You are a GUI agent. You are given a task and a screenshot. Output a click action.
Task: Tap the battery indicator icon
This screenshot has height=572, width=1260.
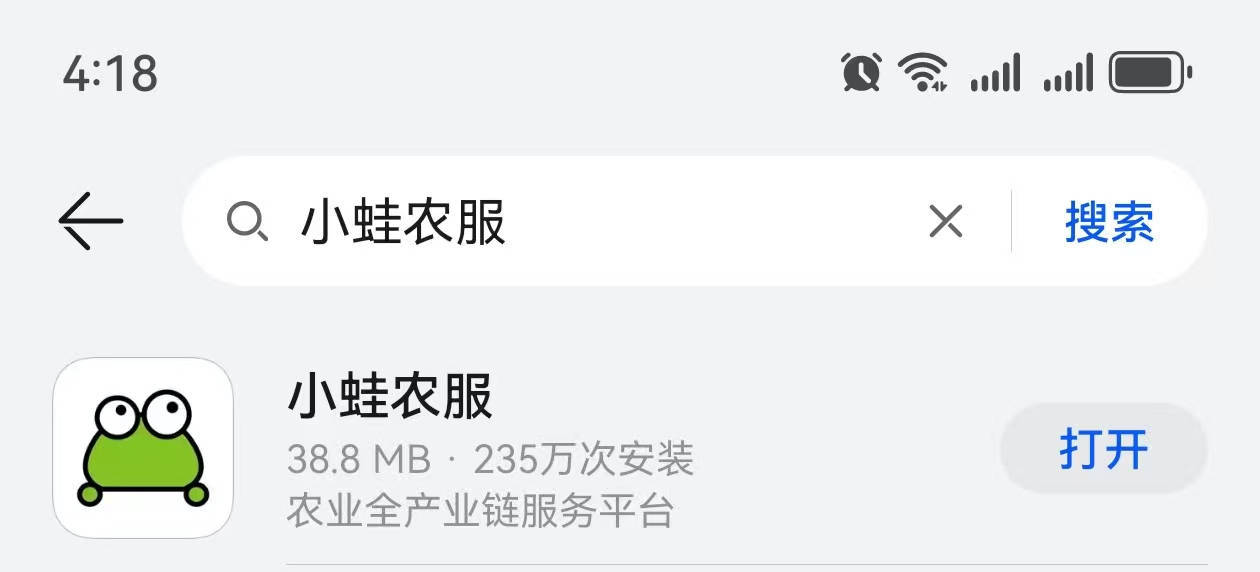tap(1151, 73)
